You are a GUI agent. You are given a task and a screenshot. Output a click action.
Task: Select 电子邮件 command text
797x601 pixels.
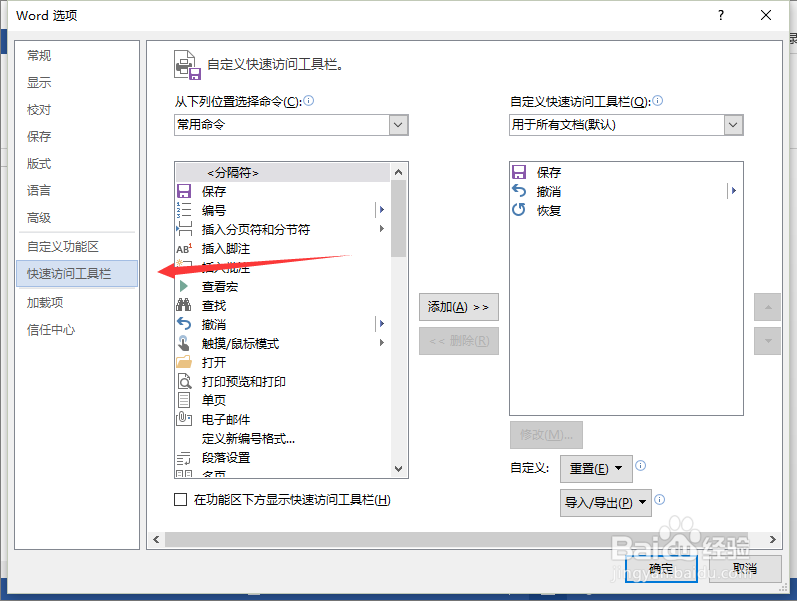coord(226,419)
